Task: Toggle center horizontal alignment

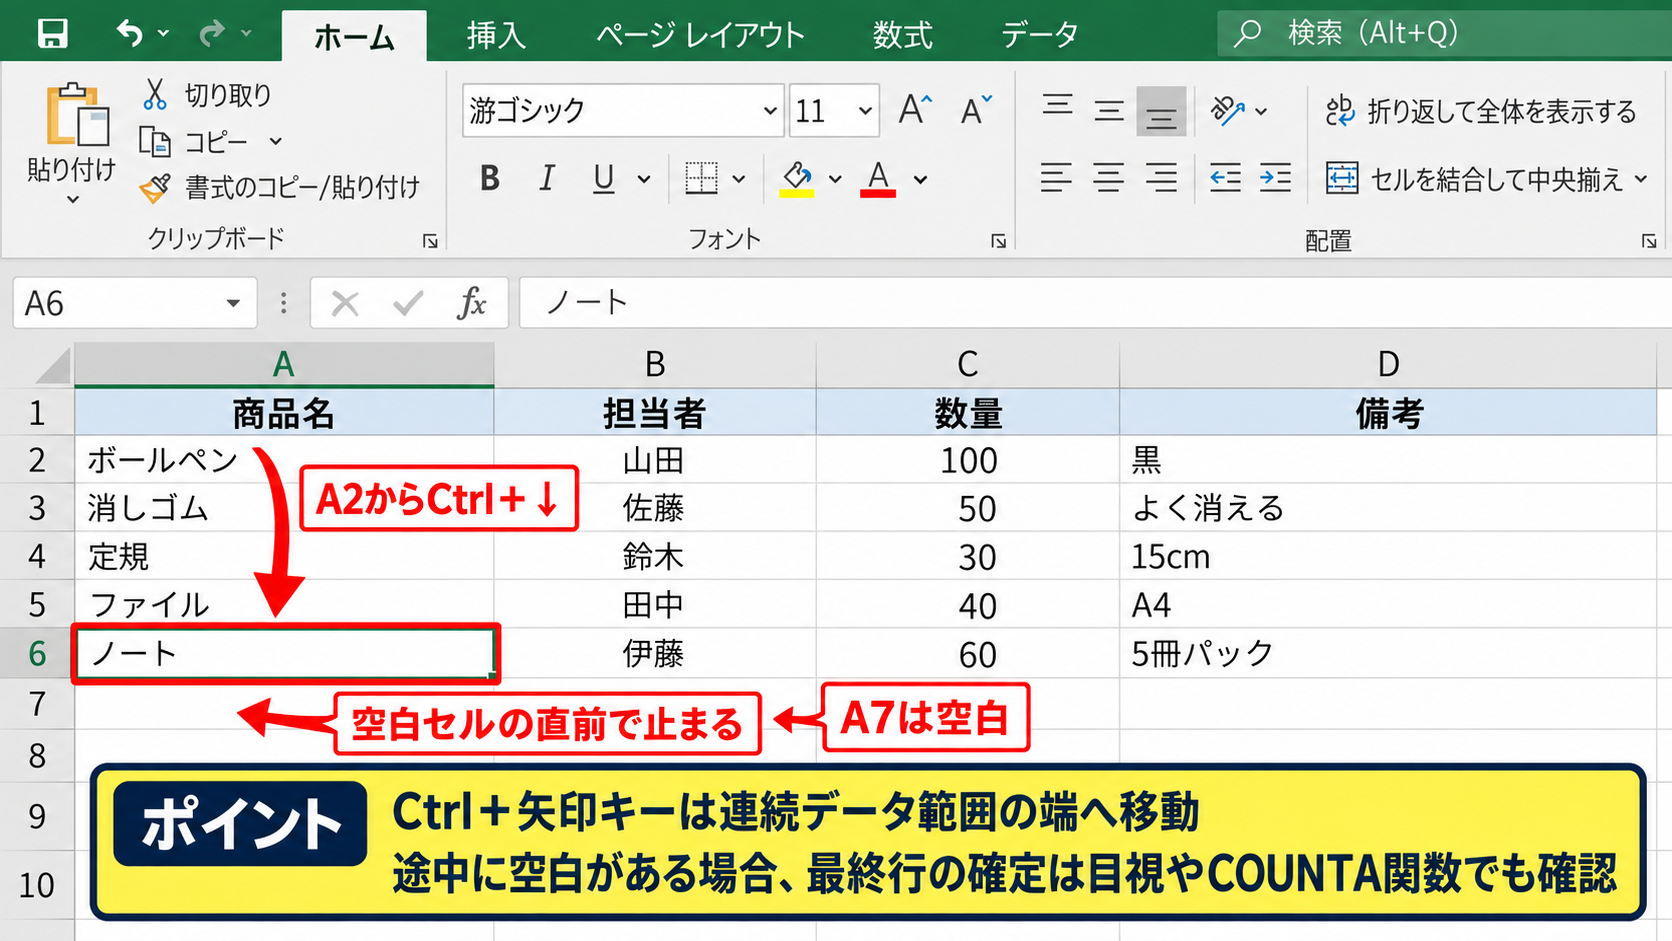Action: tap(1108, 178)
